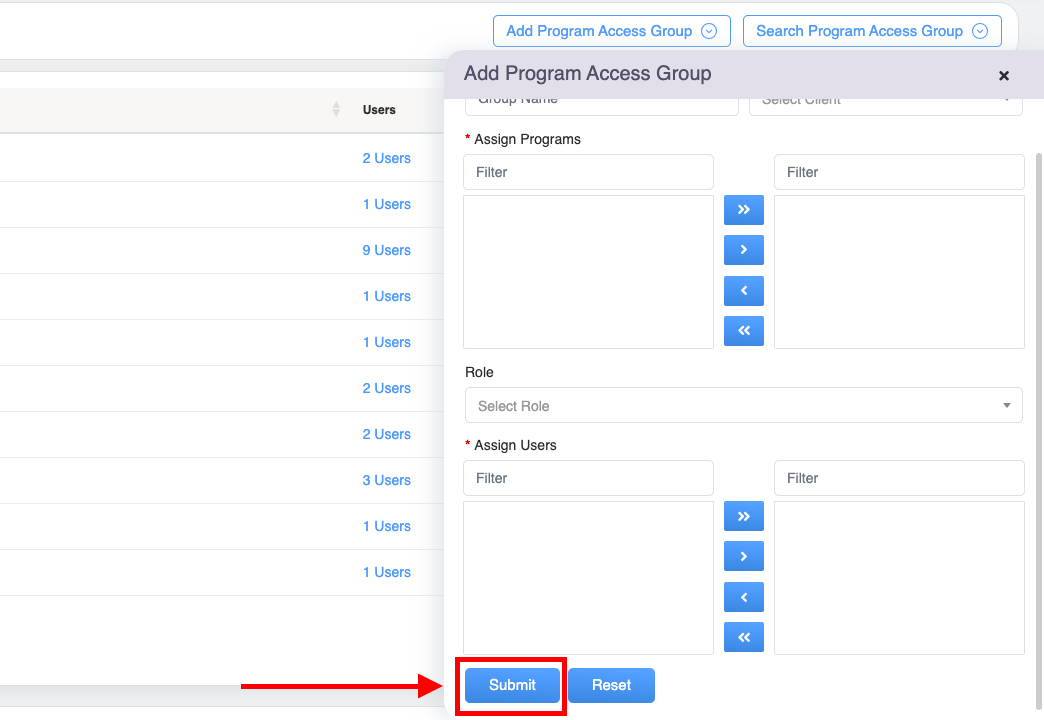The image size is (1044, 720).
Task: Click the selected users Filter field
Action: click(x=898, y=478)
